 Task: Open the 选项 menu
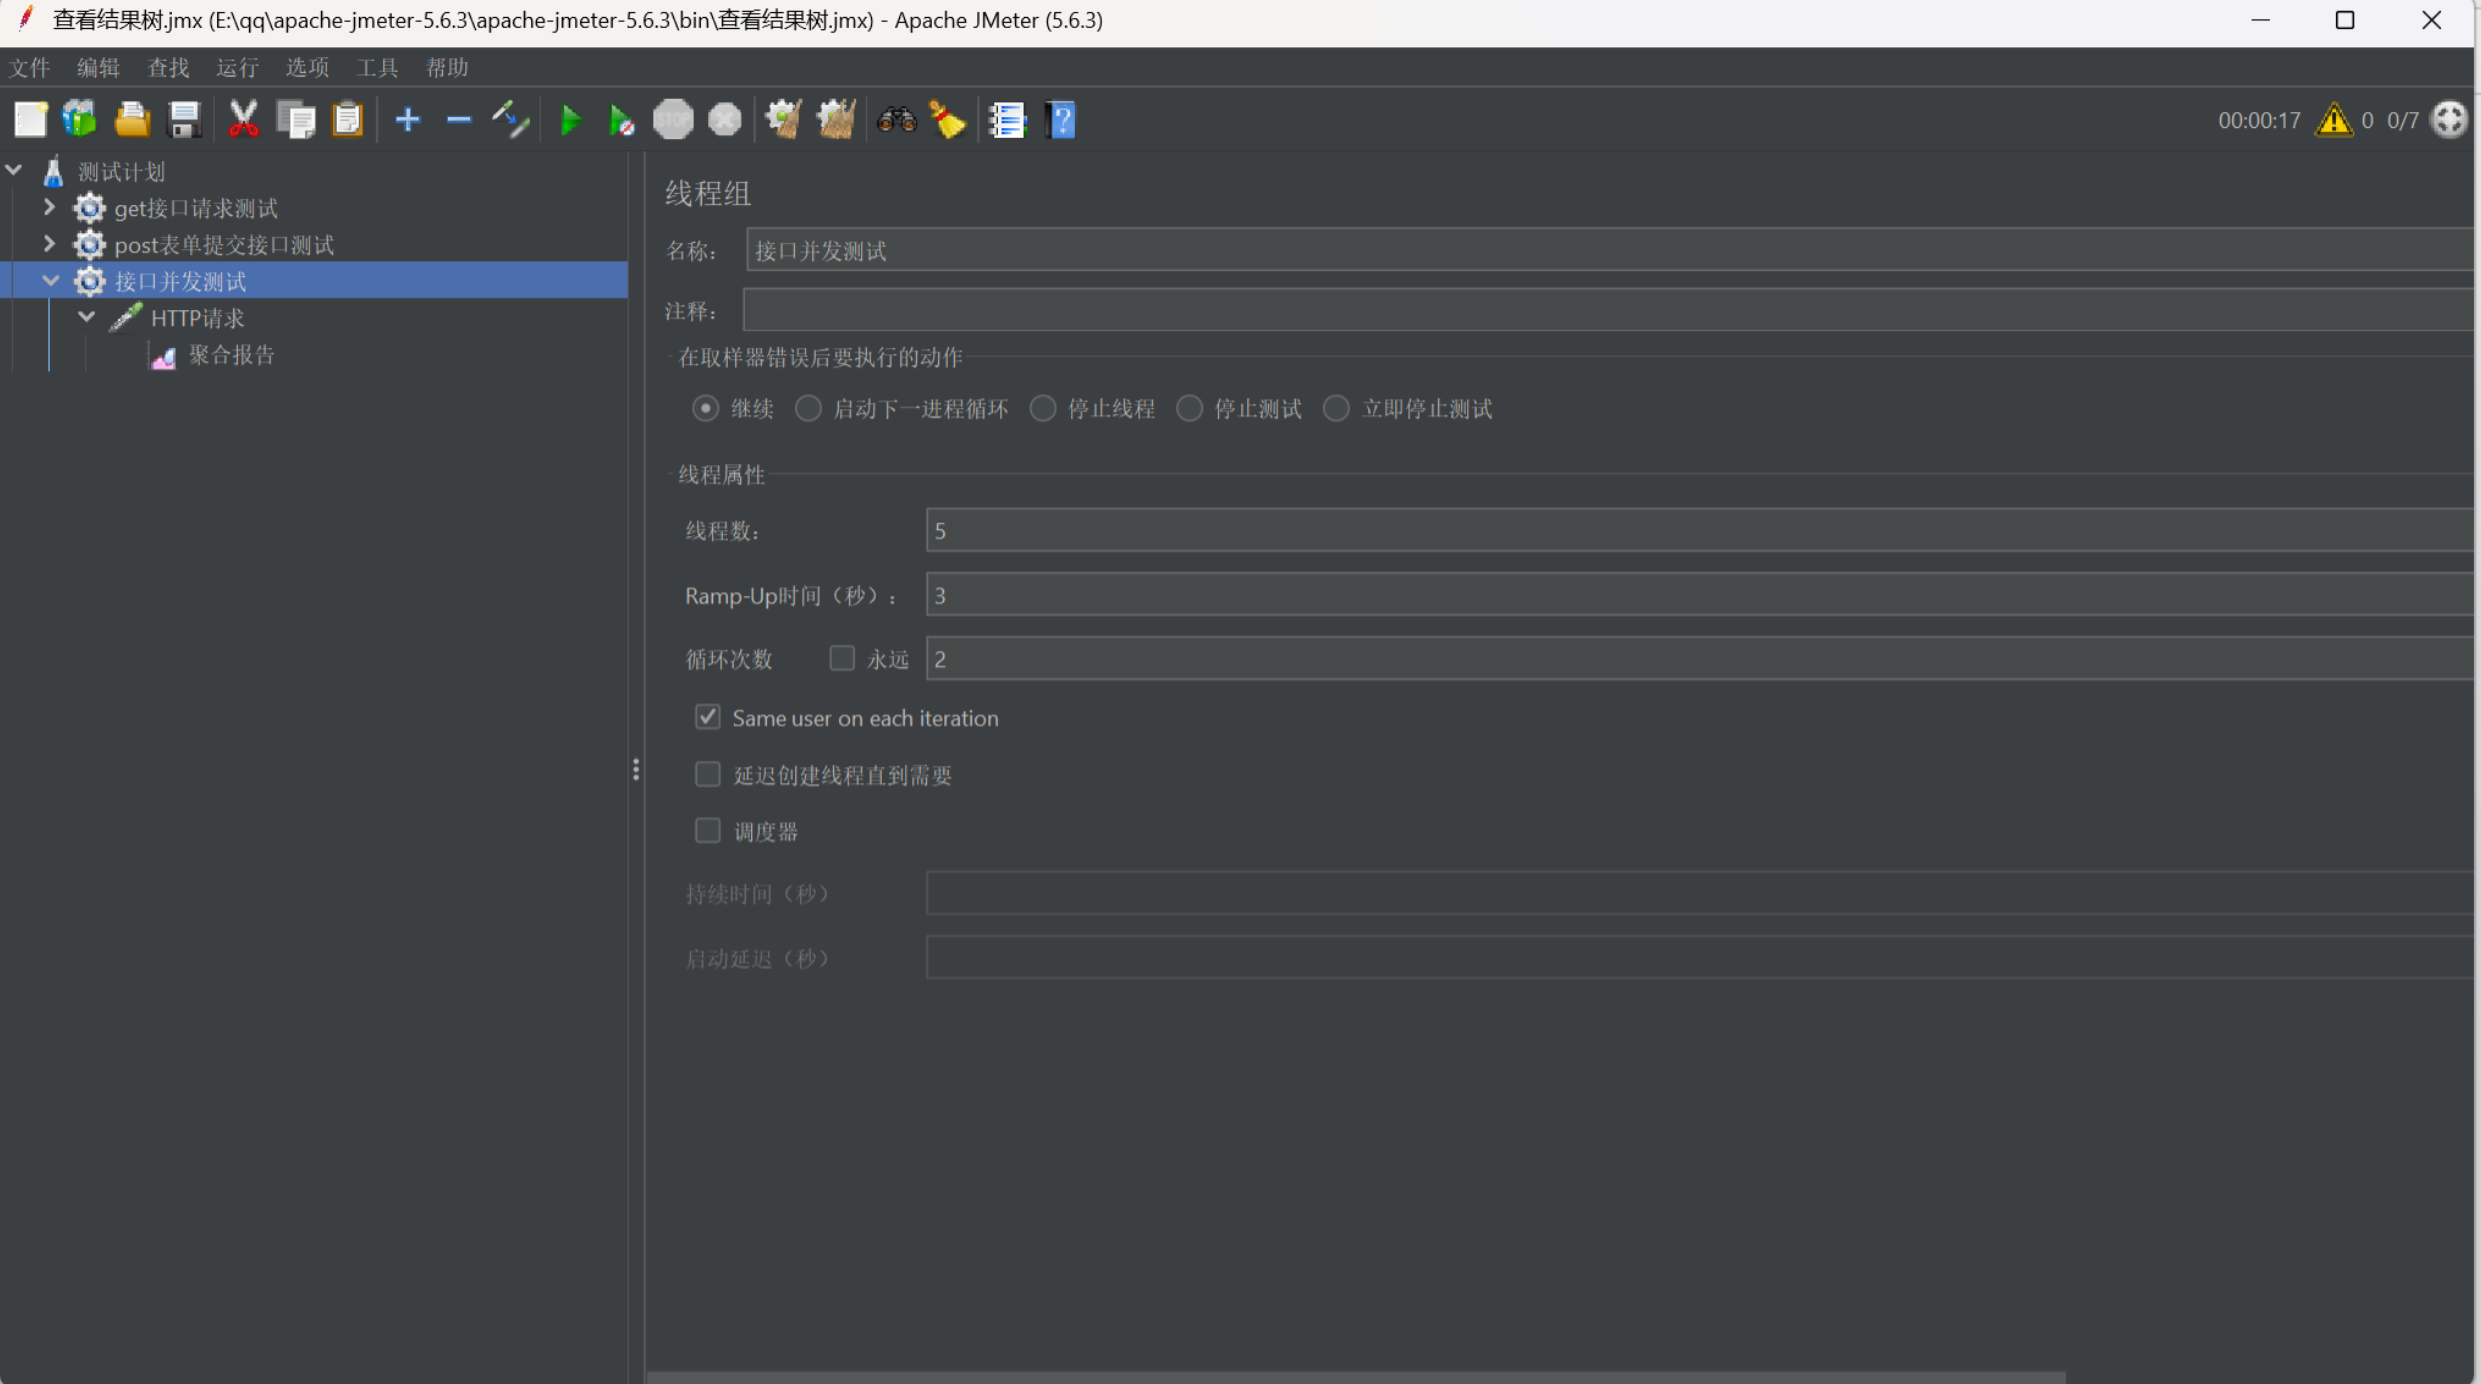click(307, 67)
